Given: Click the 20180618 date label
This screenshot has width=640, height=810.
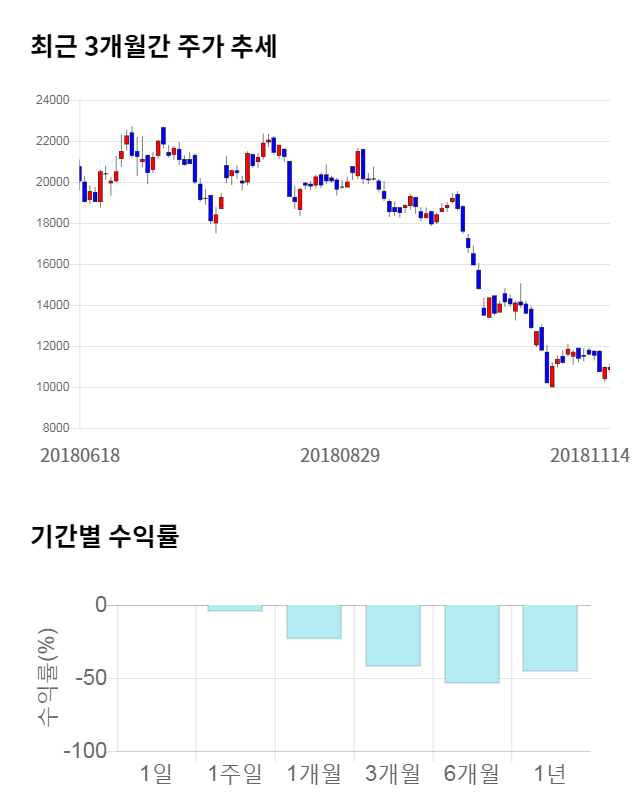Looking at the screenshot, I should (80, 455).
